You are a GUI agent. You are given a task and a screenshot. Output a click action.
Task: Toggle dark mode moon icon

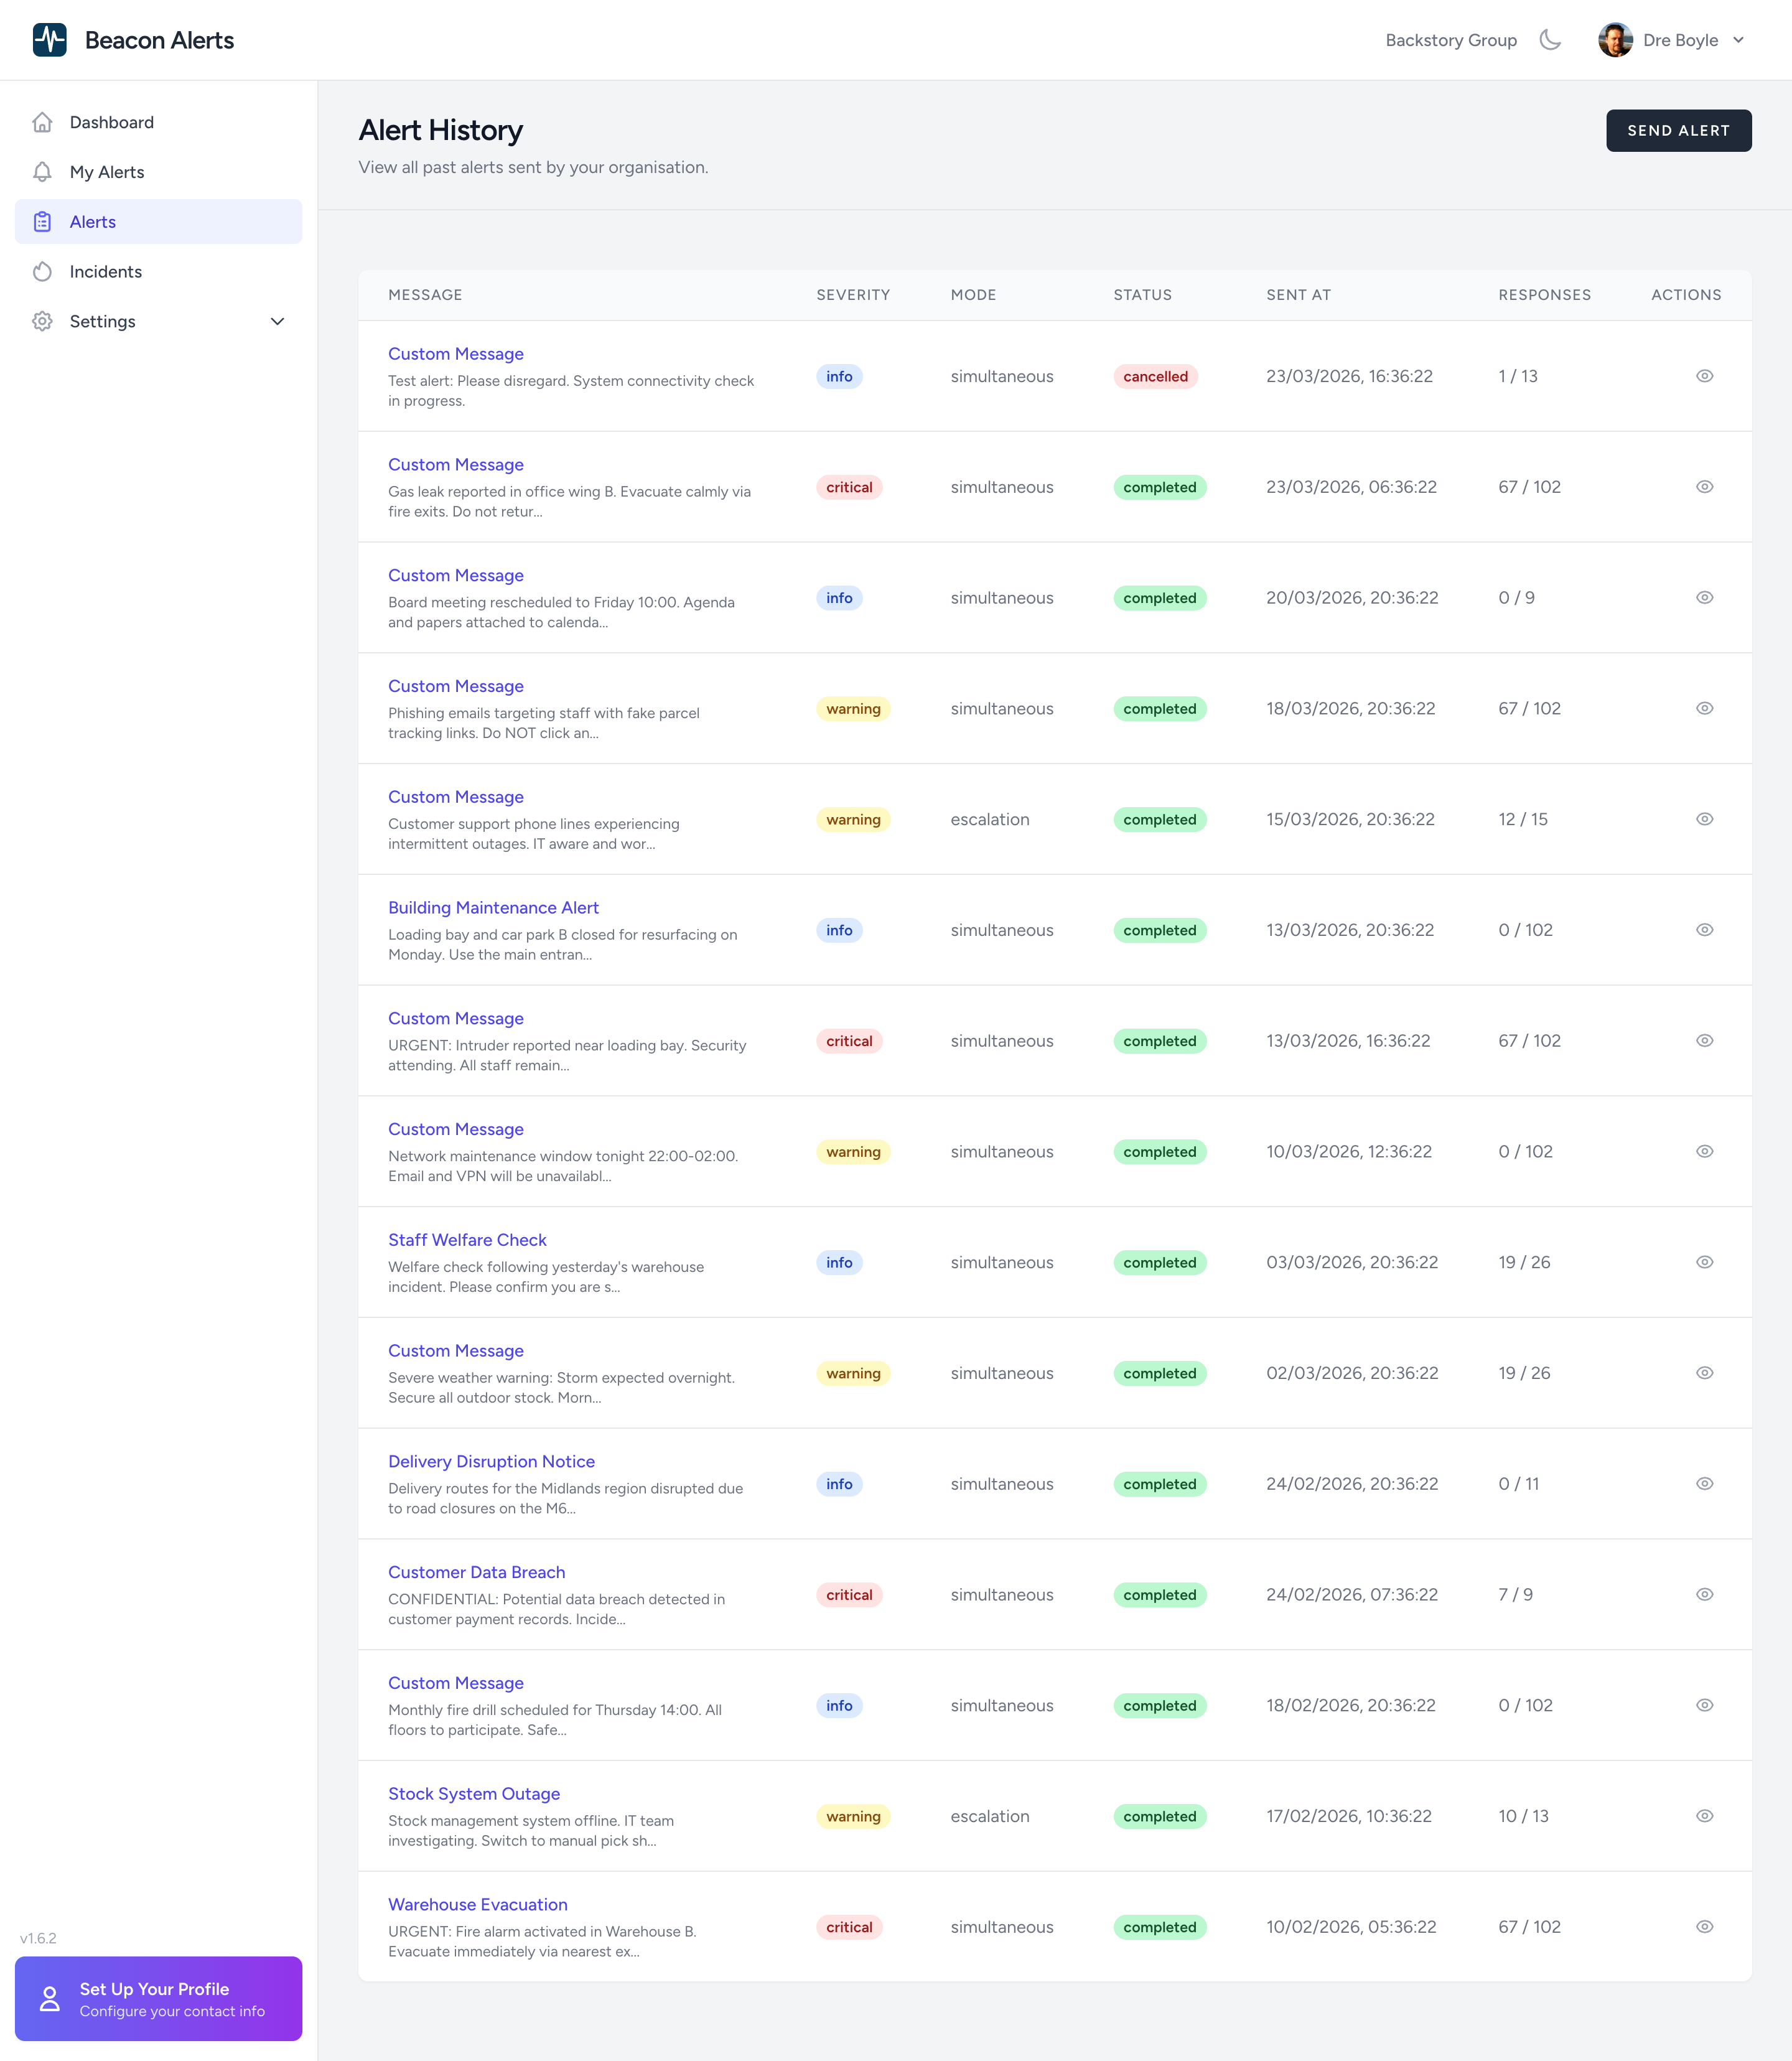1550,40
